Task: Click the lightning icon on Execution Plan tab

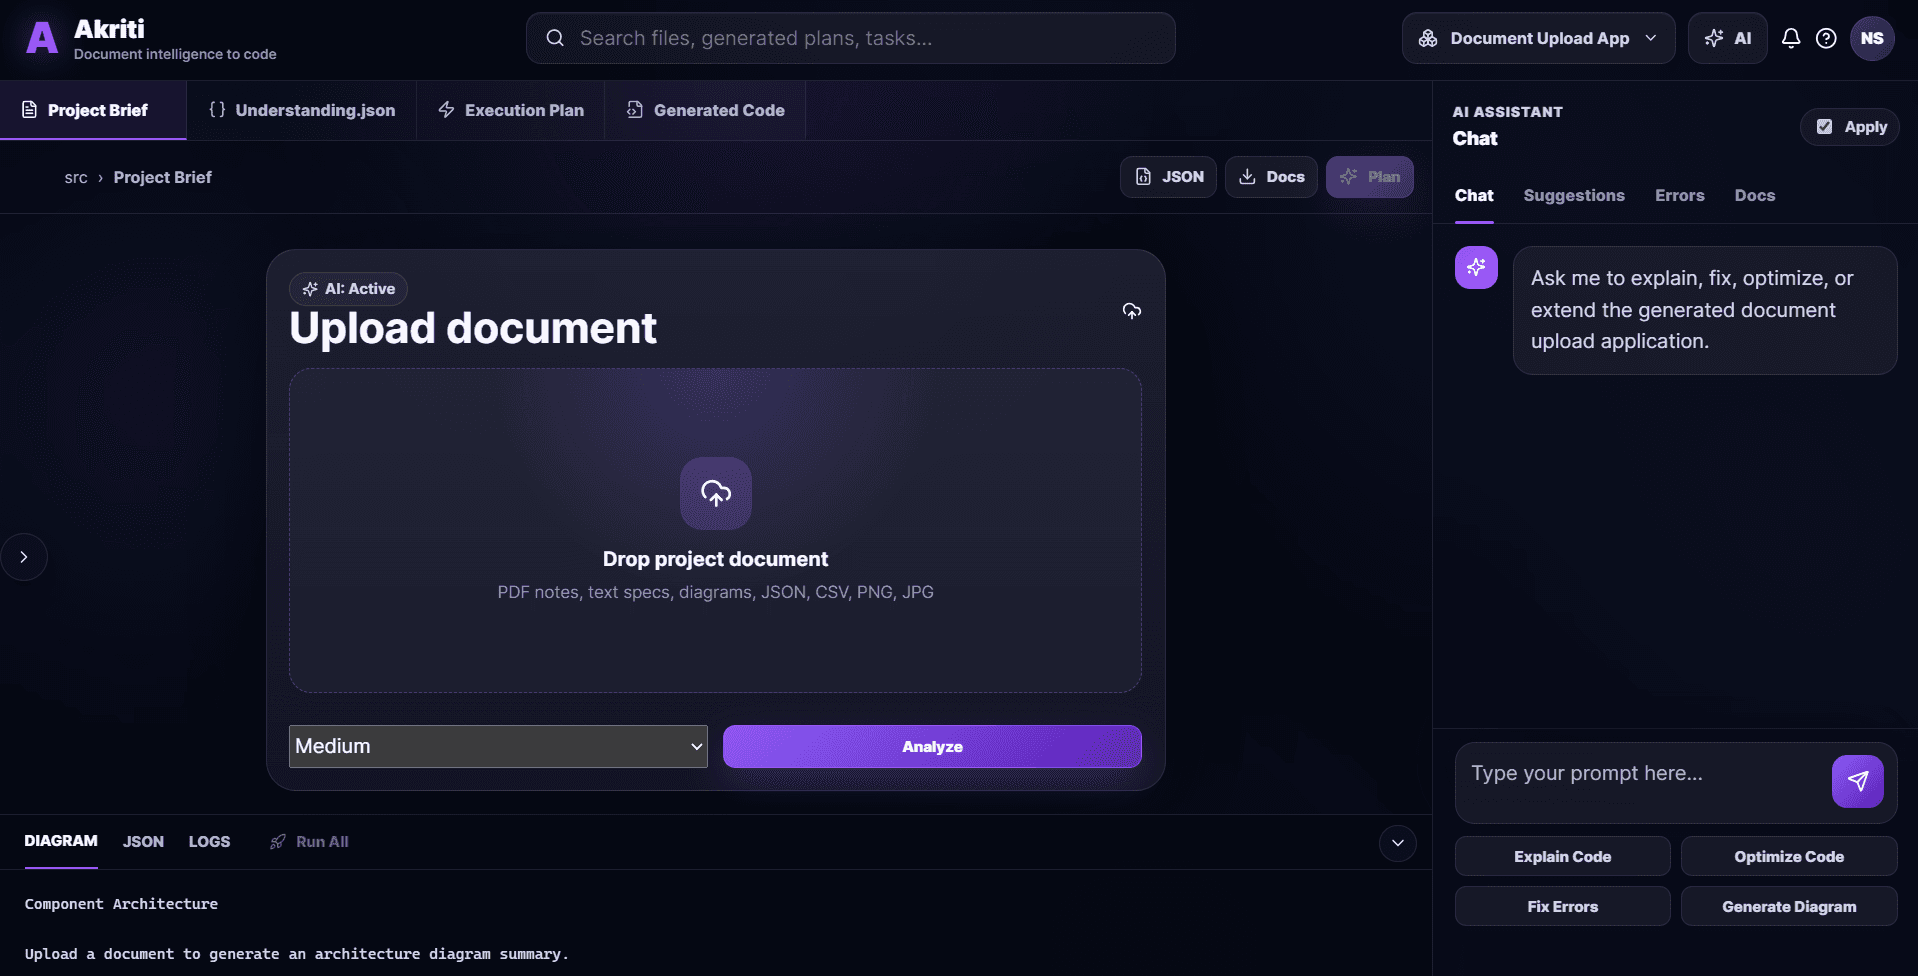Action: tap(447, 110)
